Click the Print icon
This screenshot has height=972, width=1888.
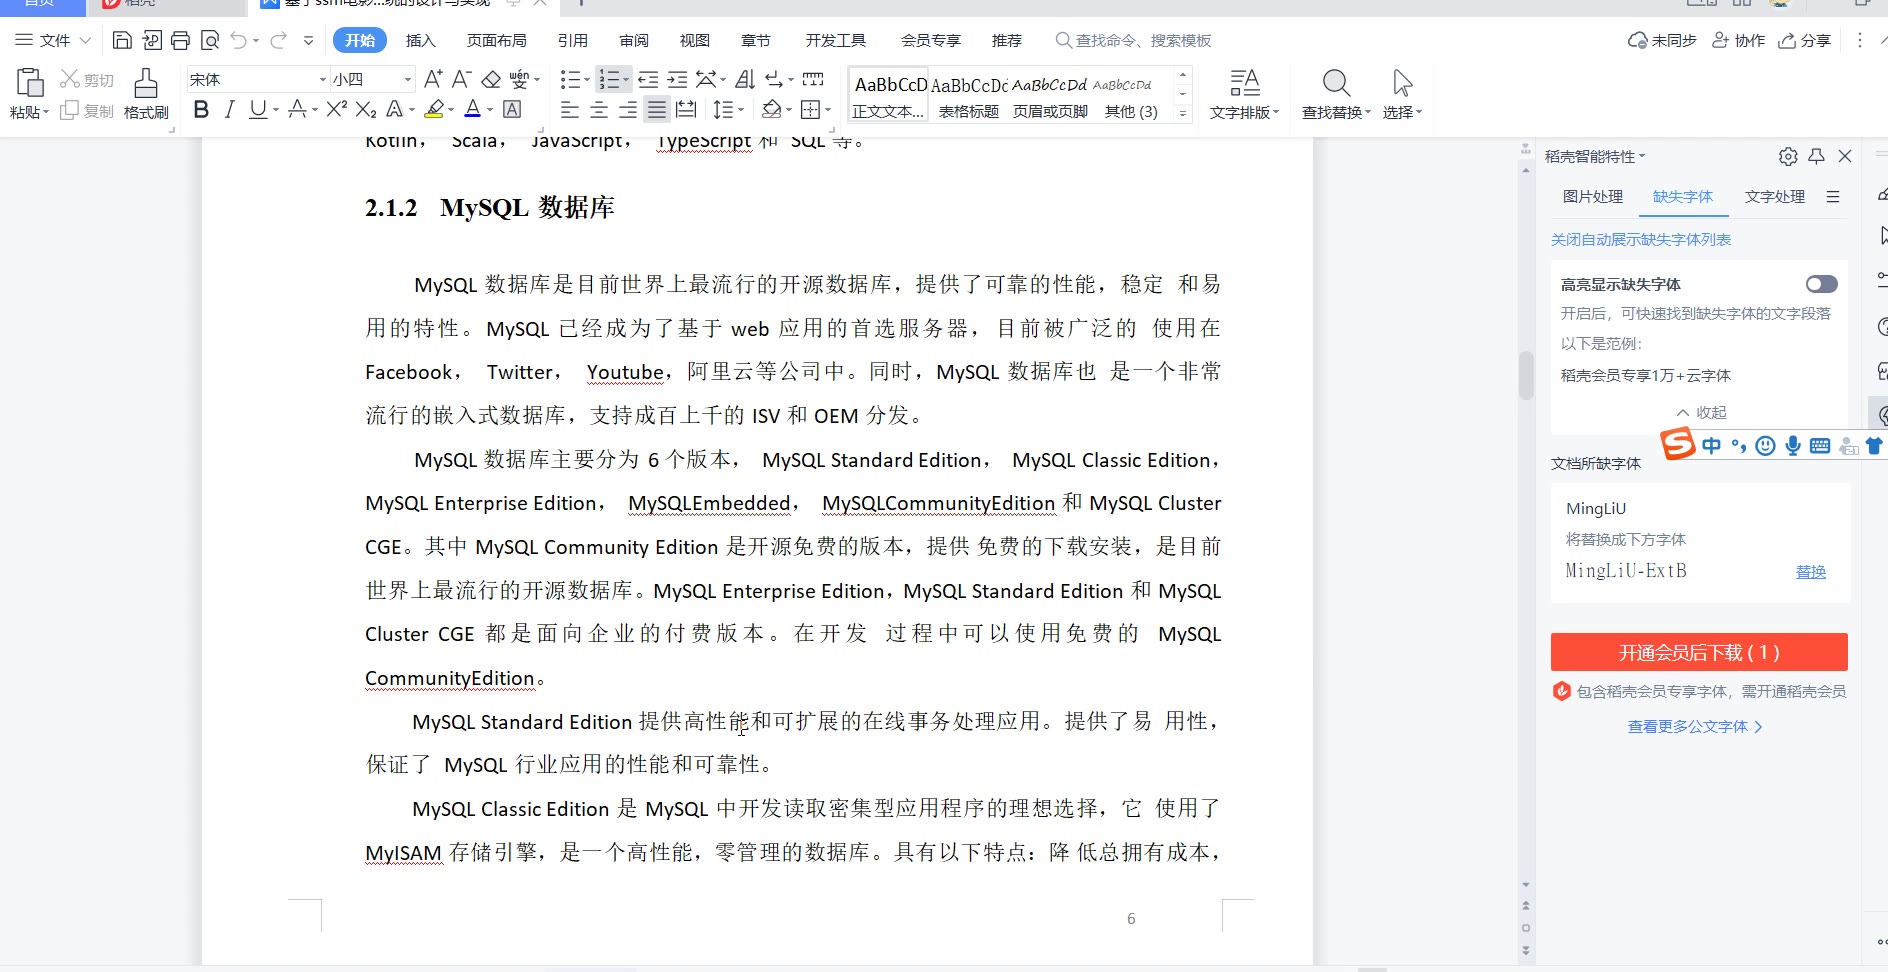[x=180, y=40]
